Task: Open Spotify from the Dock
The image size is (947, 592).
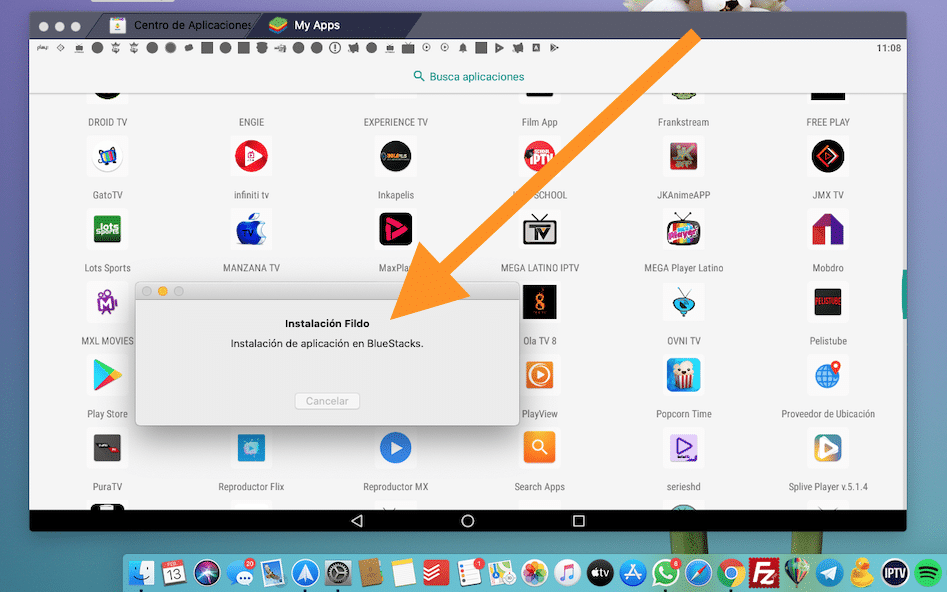Action: 929,574
